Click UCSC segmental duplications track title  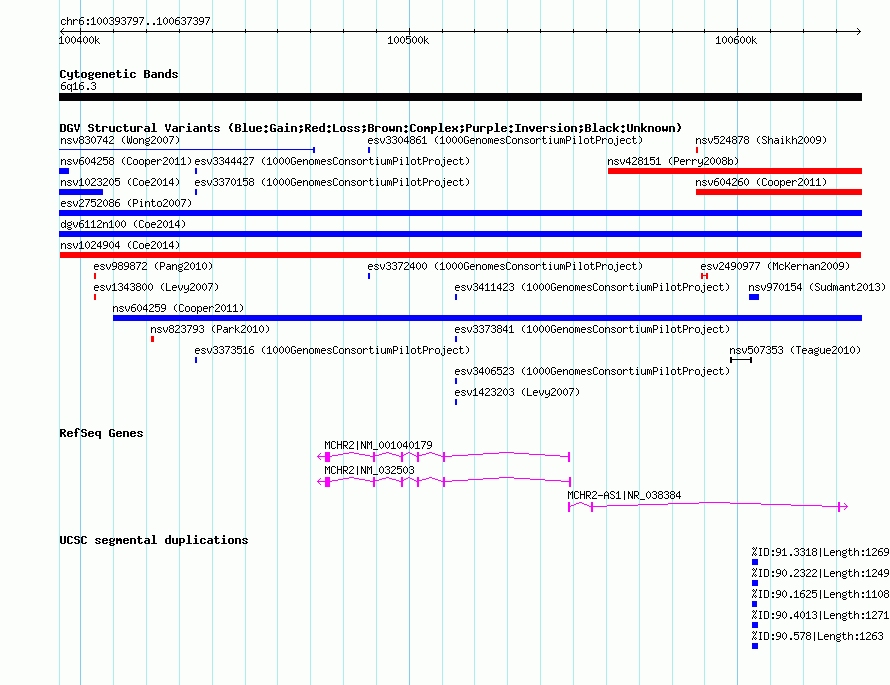[x=154, y=540]
